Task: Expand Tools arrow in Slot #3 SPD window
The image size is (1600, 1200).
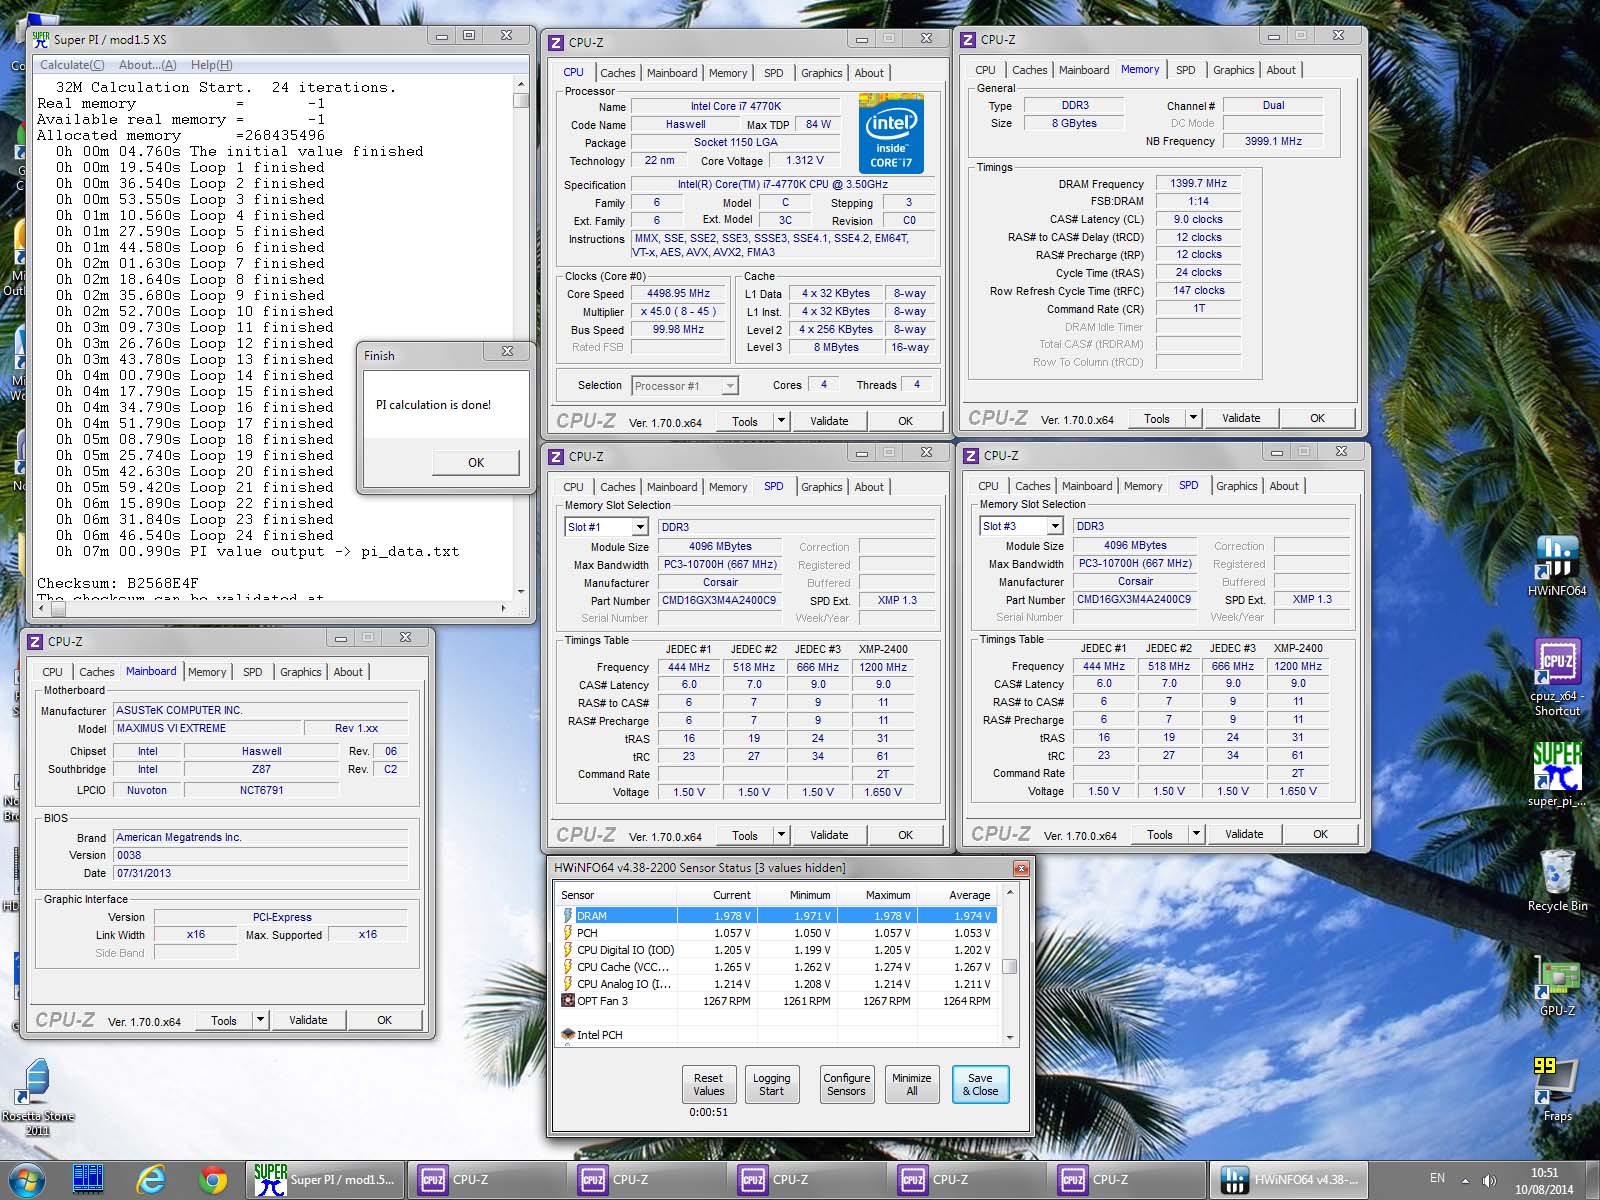Action: click(1196, 834)
